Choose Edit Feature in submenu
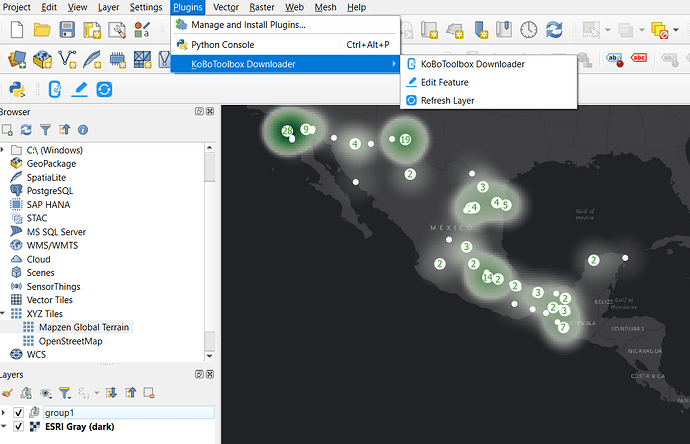Viewport: 690px width, 444px height. tap(488, 82)
